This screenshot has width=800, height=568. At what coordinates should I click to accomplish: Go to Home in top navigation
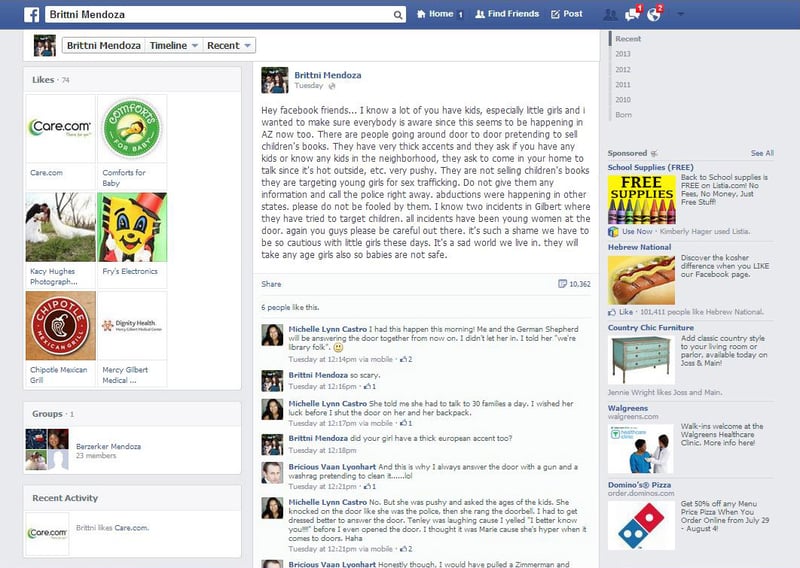pos(440,14)
